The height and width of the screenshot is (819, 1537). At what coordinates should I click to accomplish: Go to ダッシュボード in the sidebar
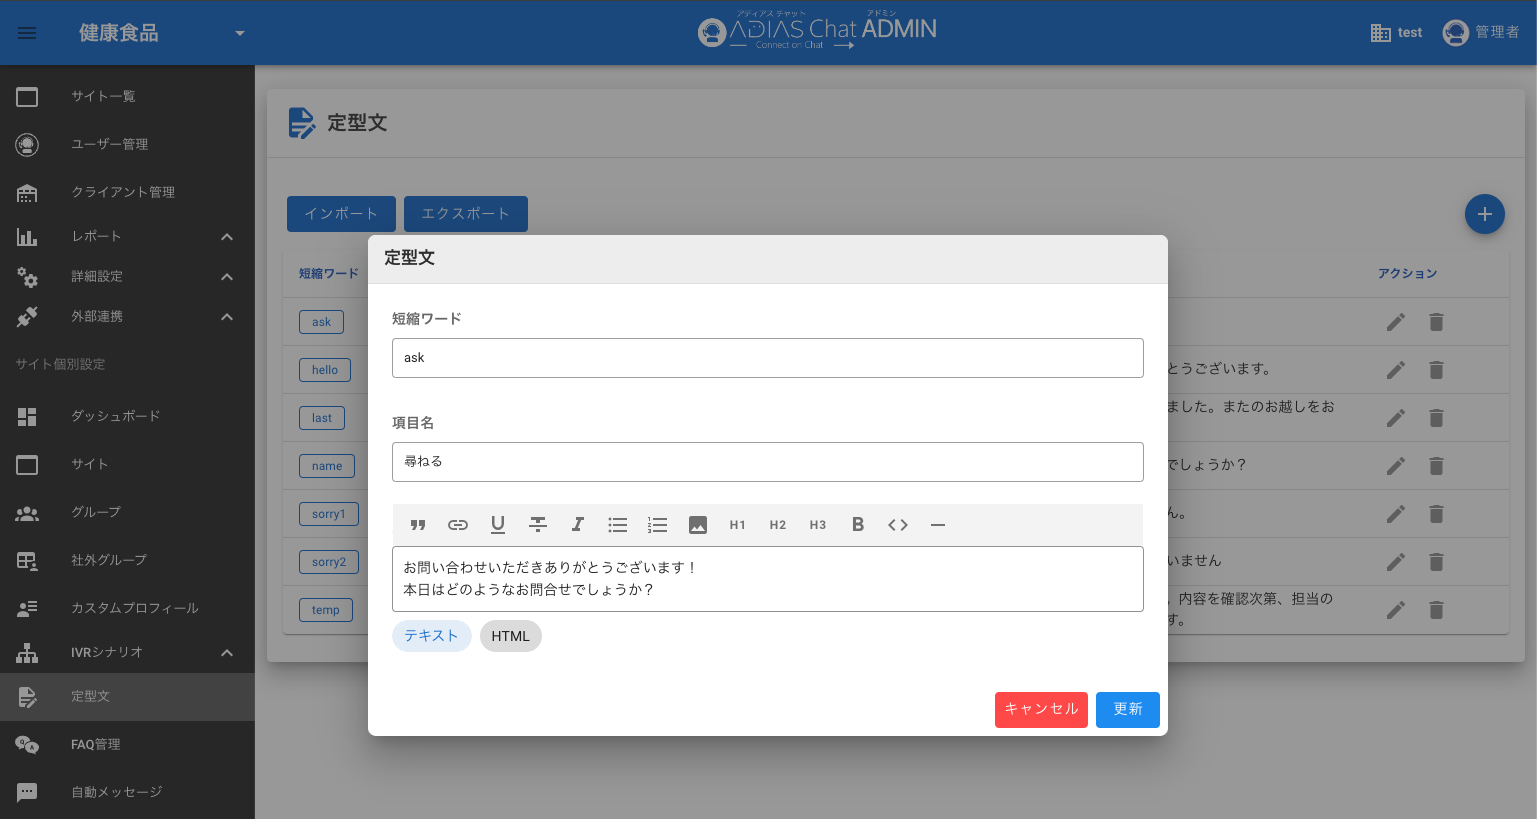(115, 416)
